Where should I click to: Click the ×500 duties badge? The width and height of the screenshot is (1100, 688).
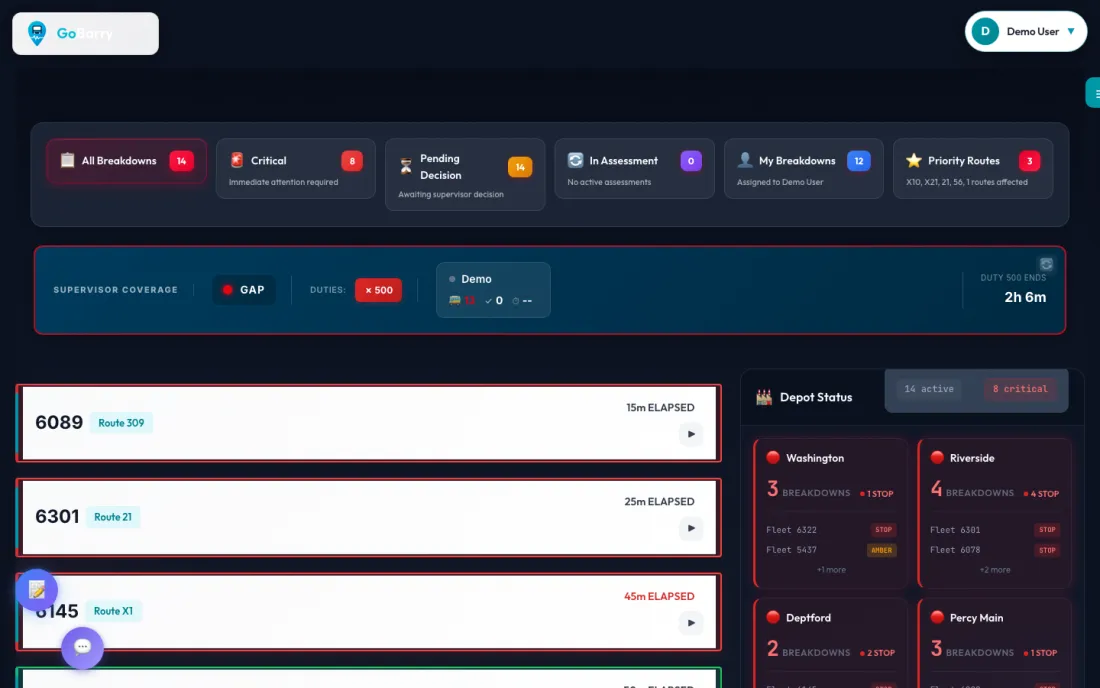point(378,290)
